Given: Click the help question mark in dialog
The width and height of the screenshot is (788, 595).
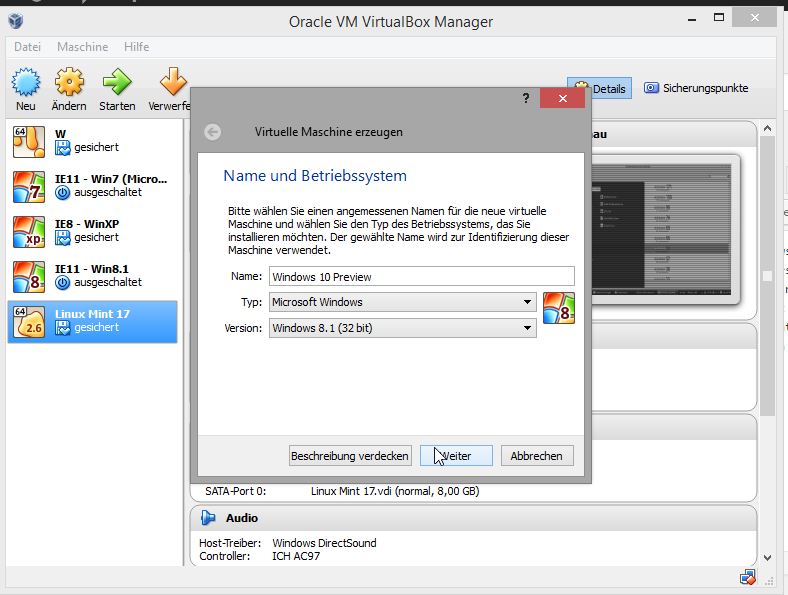Looking at the screenshot, I should click(525, 98).
